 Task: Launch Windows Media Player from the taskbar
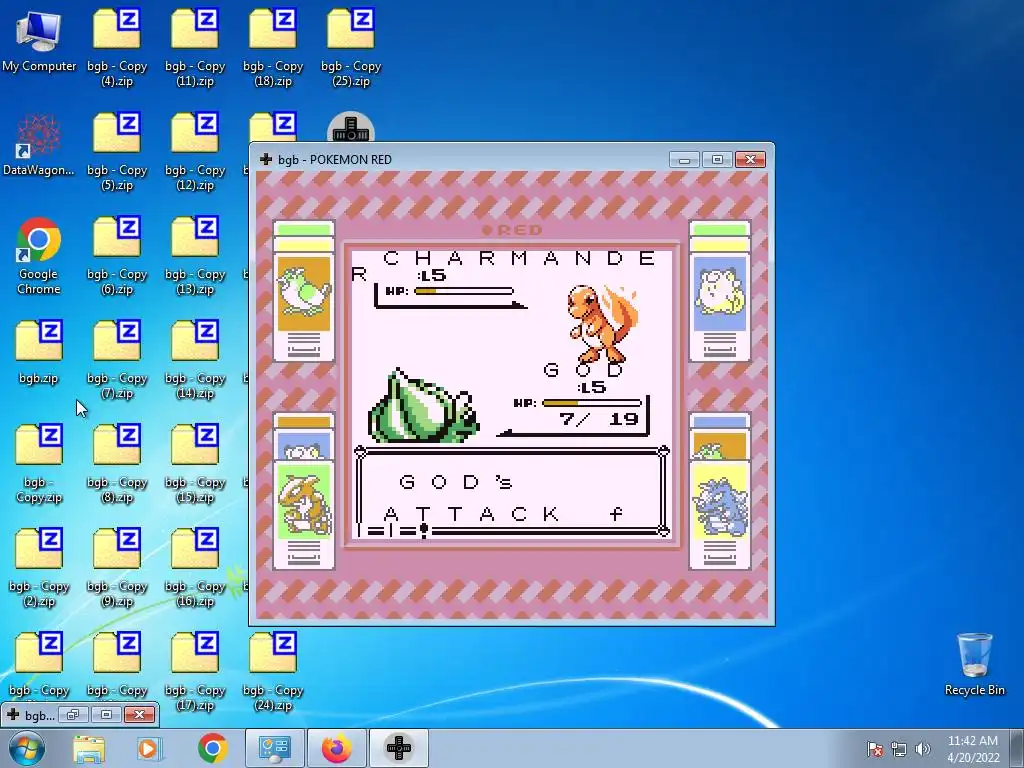coord(149,748)
